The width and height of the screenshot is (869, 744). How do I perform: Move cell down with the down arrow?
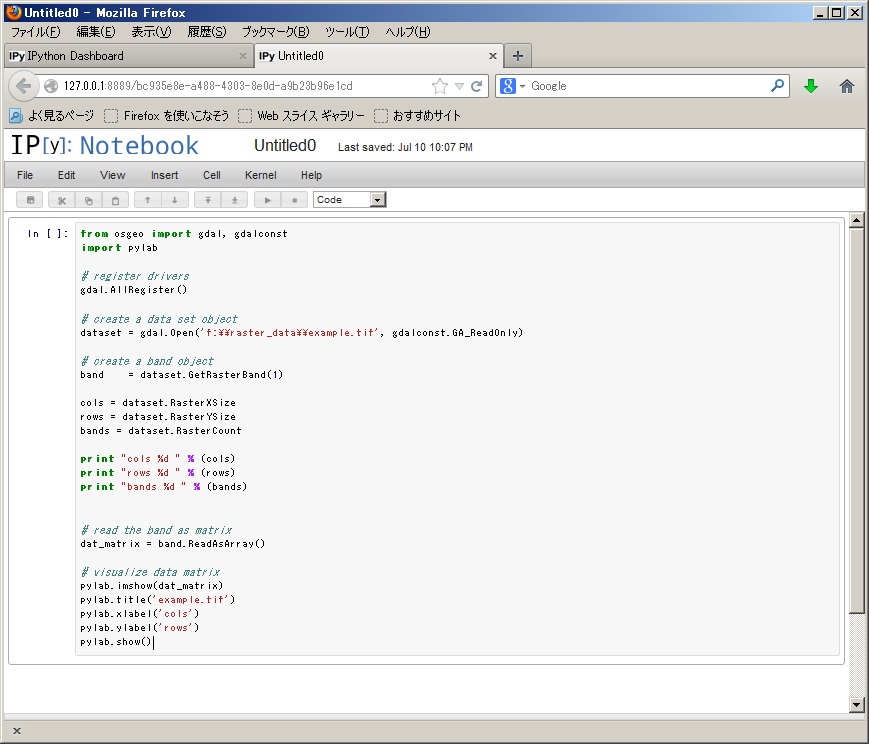[x=174, y=200]
